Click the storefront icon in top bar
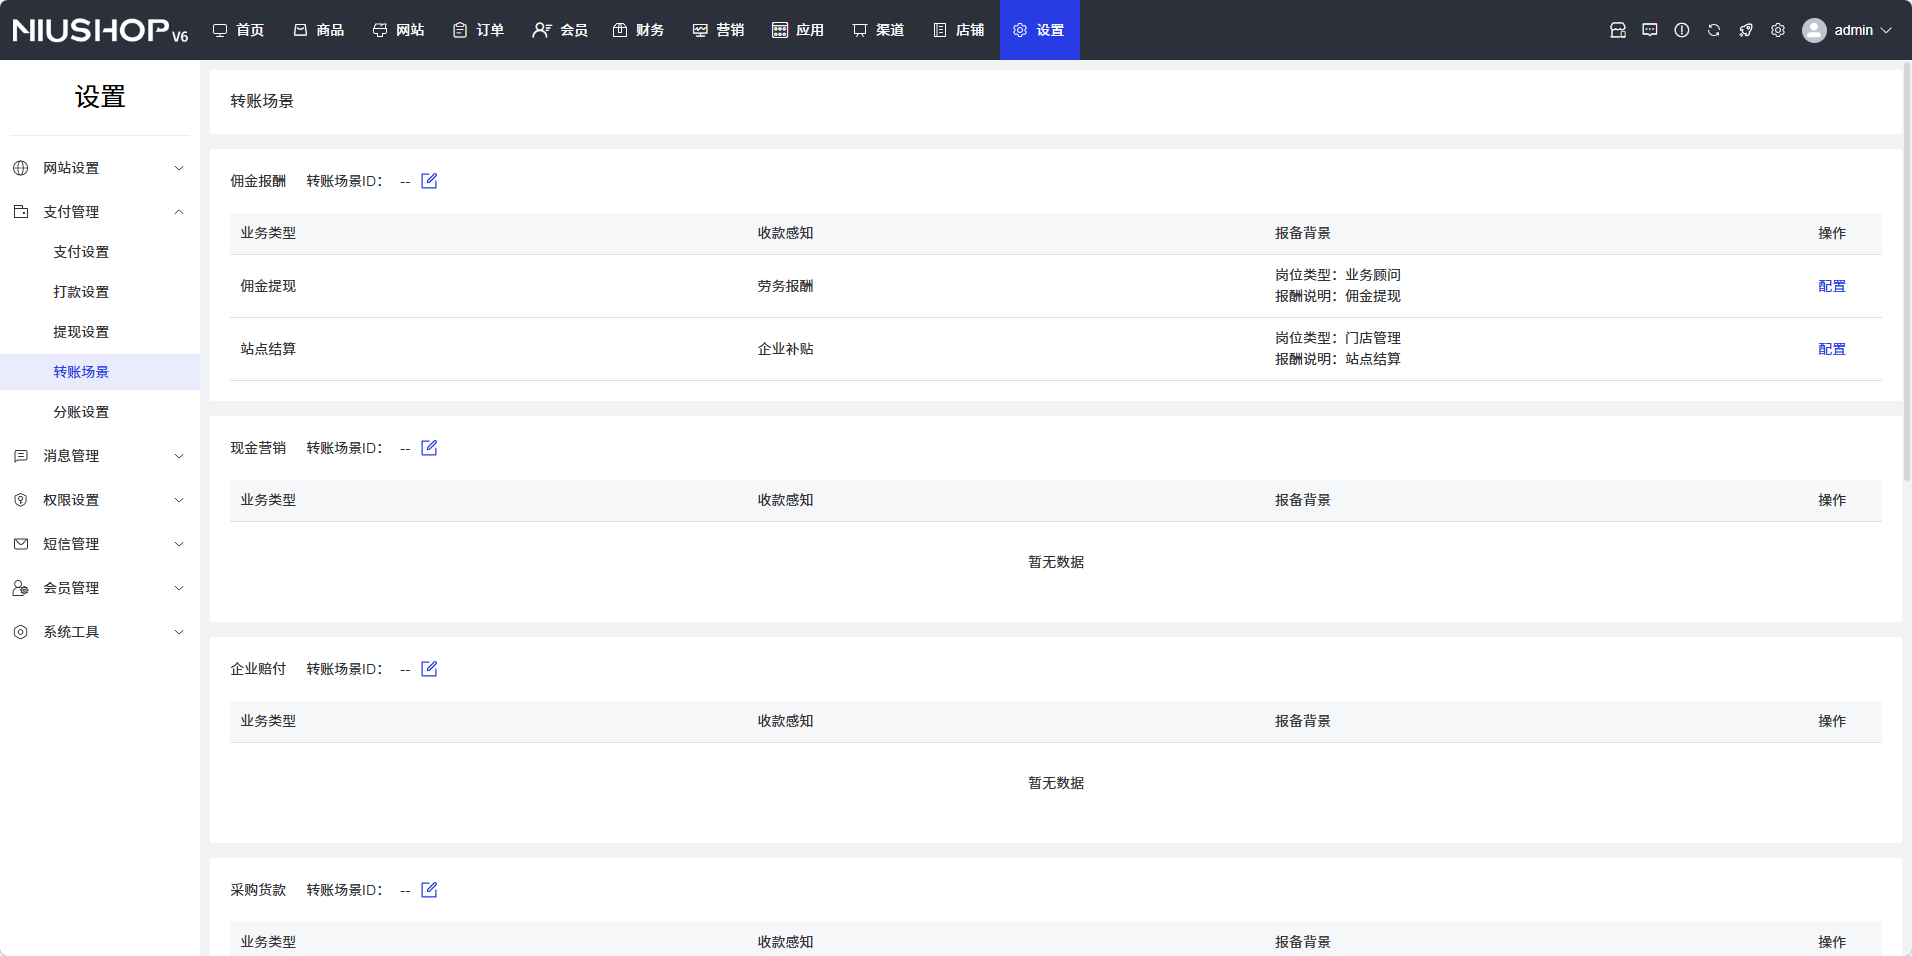Image resolution: width=1912 pixels, height=956 pixels. 1617,30
